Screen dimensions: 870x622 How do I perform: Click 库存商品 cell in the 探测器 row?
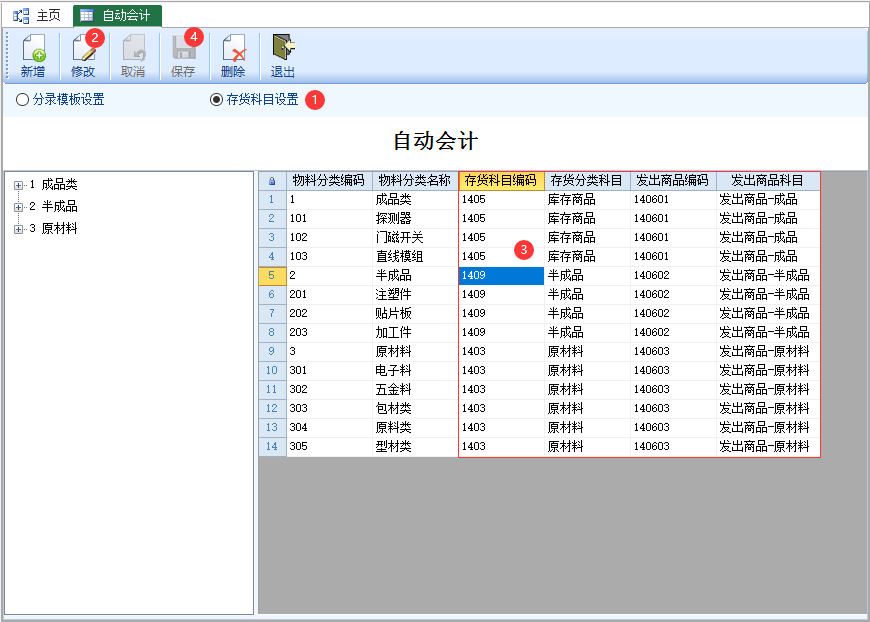[587, 219]
